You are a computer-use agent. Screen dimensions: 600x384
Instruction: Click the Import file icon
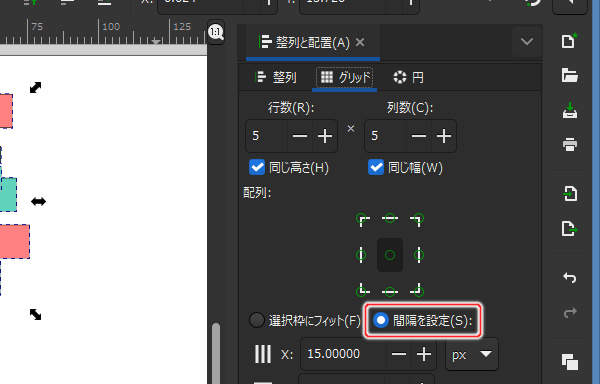[569, 194]
